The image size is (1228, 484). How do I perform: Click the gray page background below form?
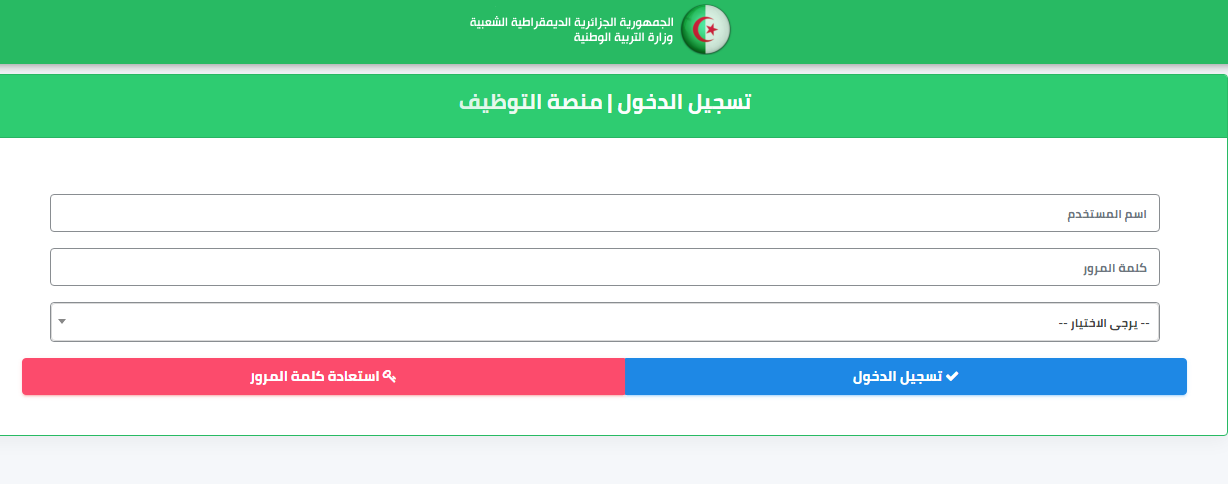614,462
